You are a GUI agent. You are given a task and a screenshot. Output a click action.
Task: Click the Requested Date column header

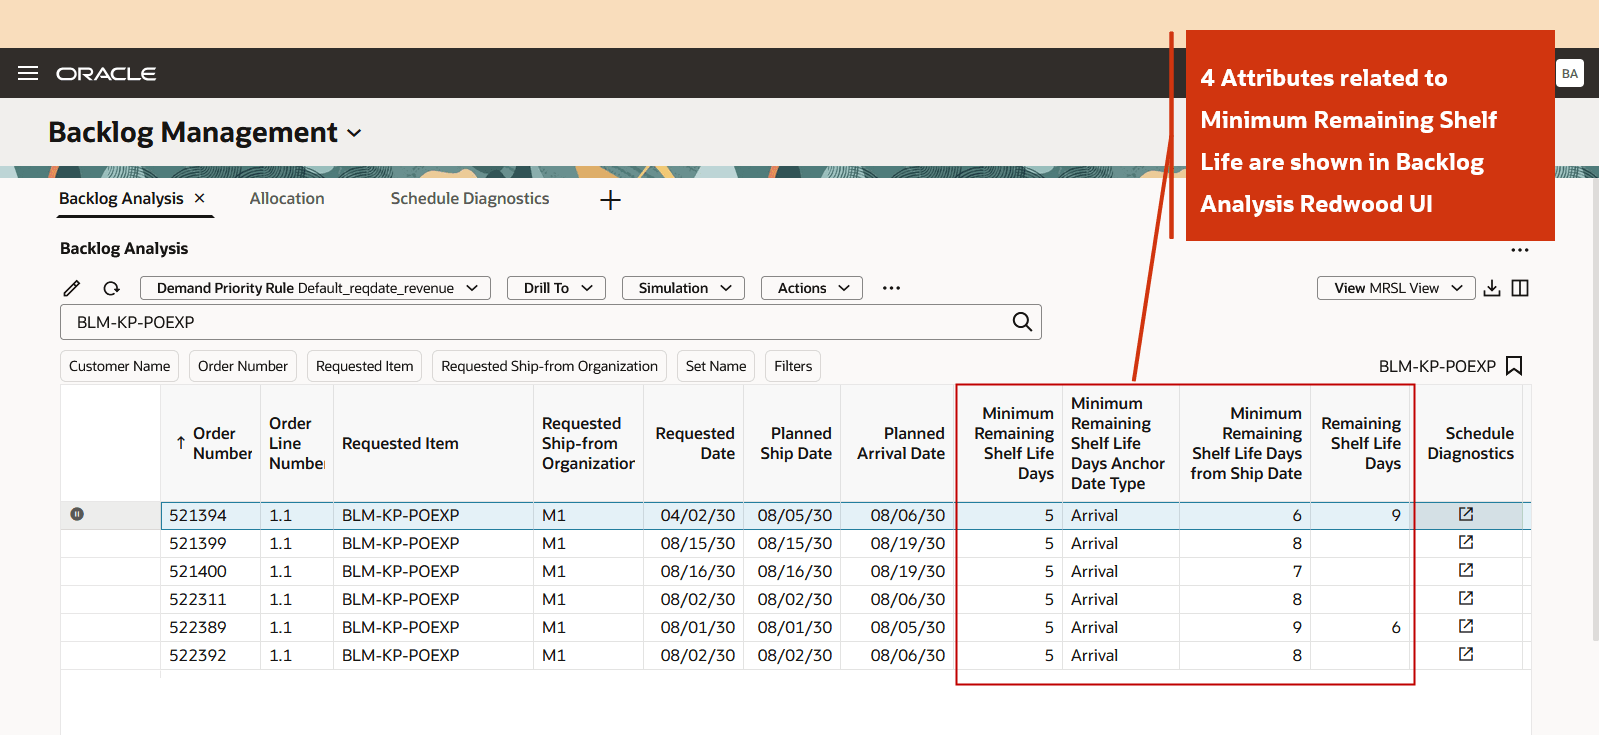coord(693,443)
